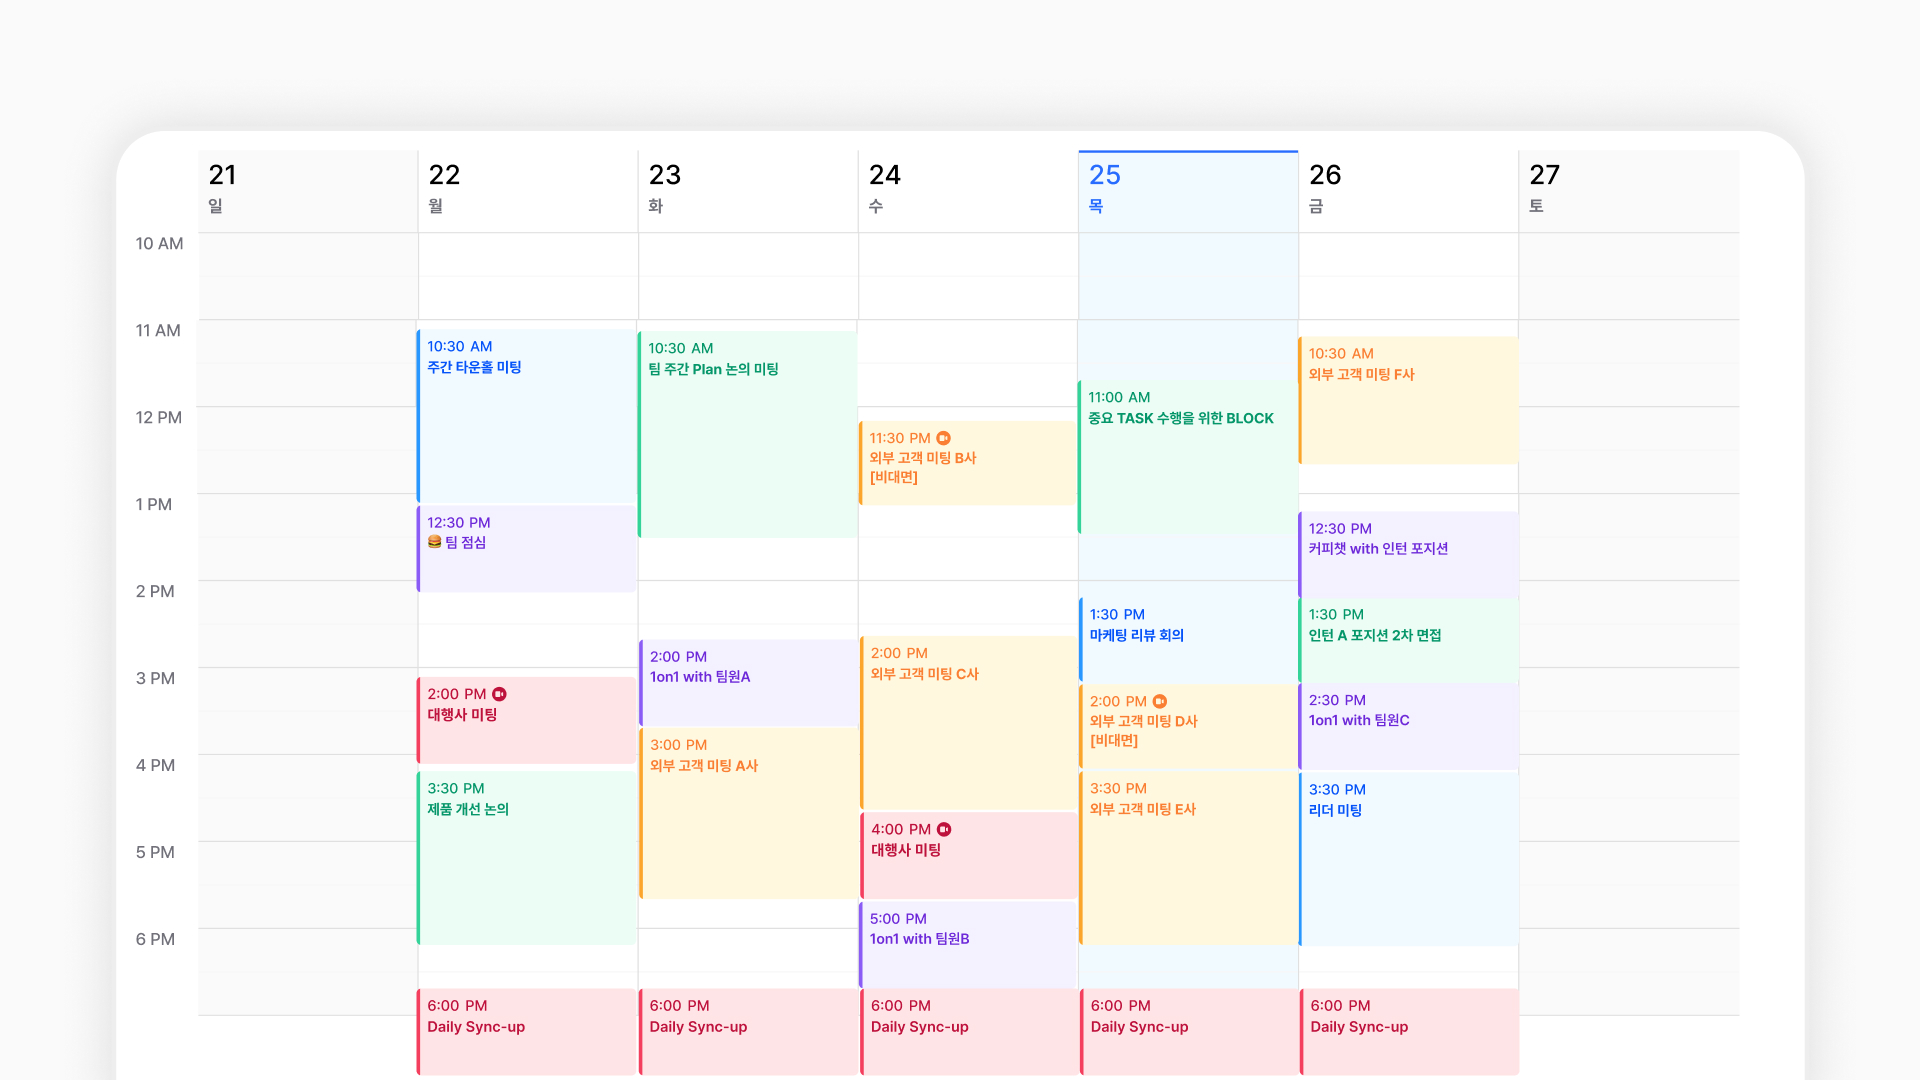Viewport: 1920px width, 1080px height.
Task: Select Saturday 27 day header
Action: 1627,190
